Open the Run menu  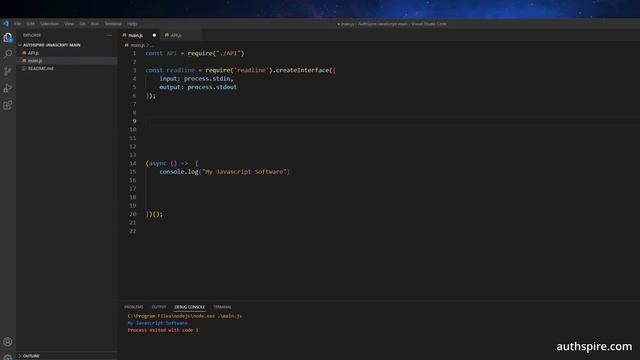[x=95, y=24]
